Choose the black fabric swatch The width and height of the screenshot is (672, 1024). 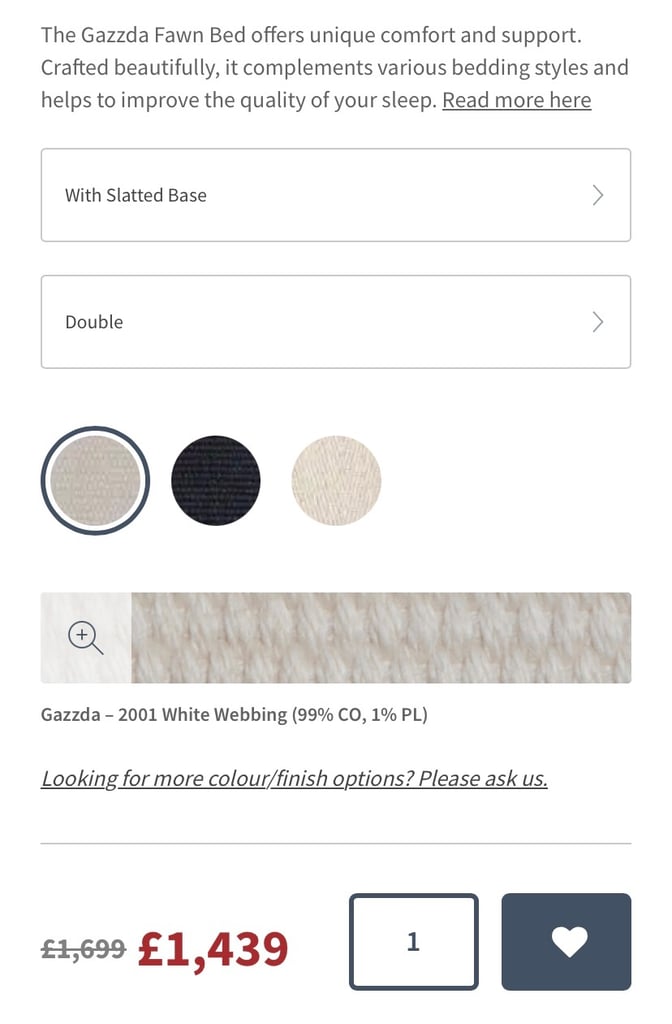click(216, 481)
